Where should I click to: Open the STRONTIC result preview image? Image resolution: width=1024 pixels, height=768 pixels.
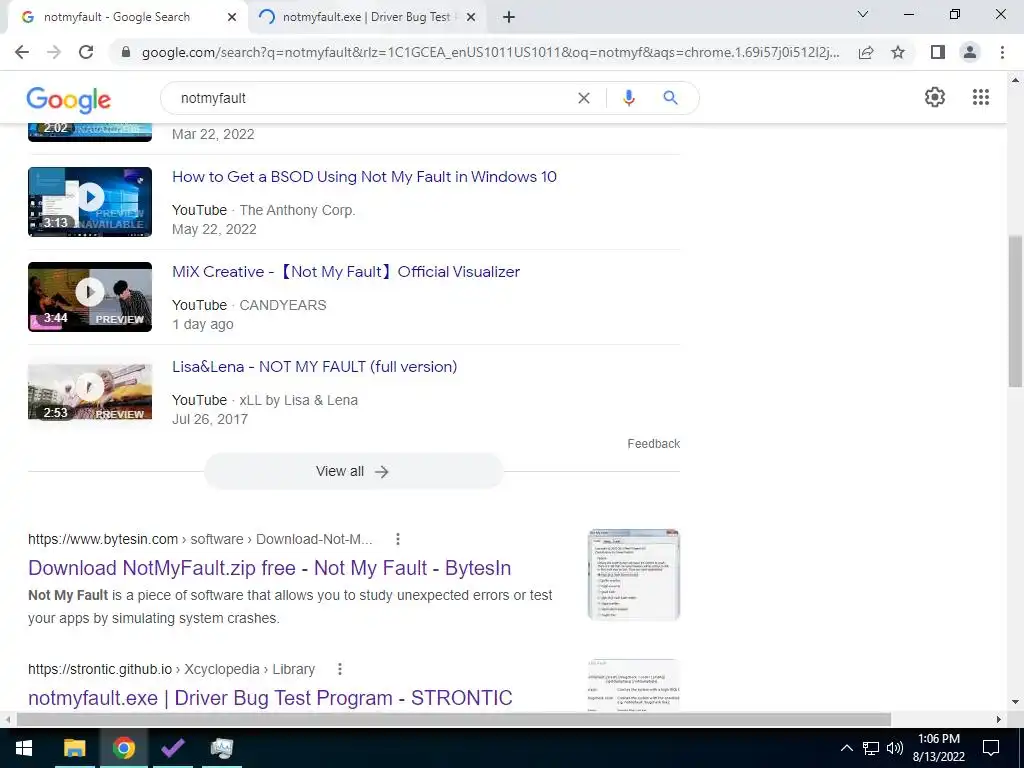point(633,684)
